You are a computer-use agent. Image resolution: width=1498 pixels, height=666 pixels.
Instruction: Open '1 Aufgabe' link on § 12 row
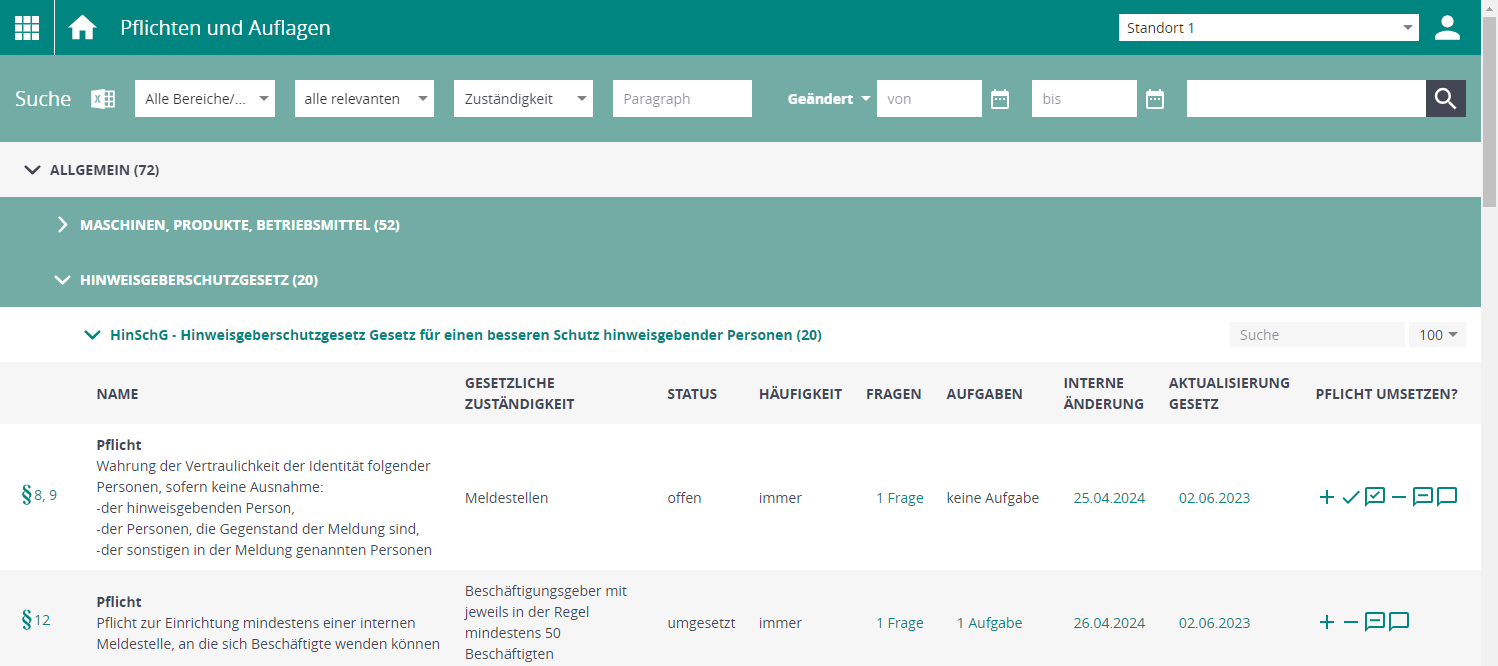coord(989,622)
